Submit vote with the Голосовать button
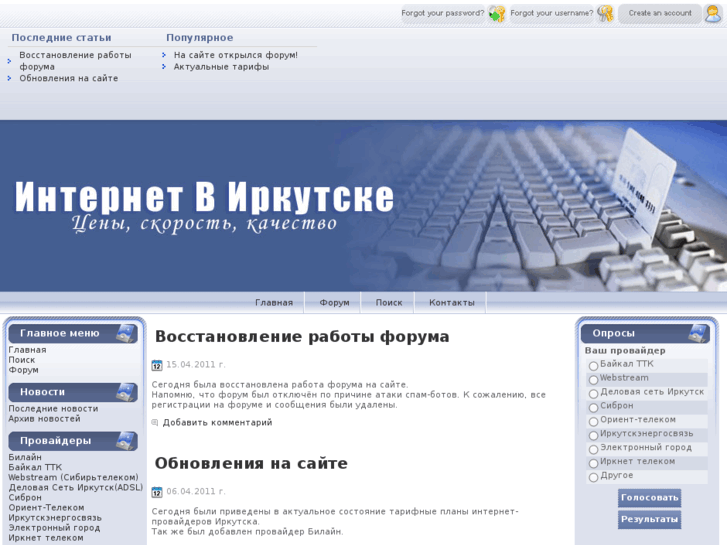727x545 pixels. (x=649, y=498)
